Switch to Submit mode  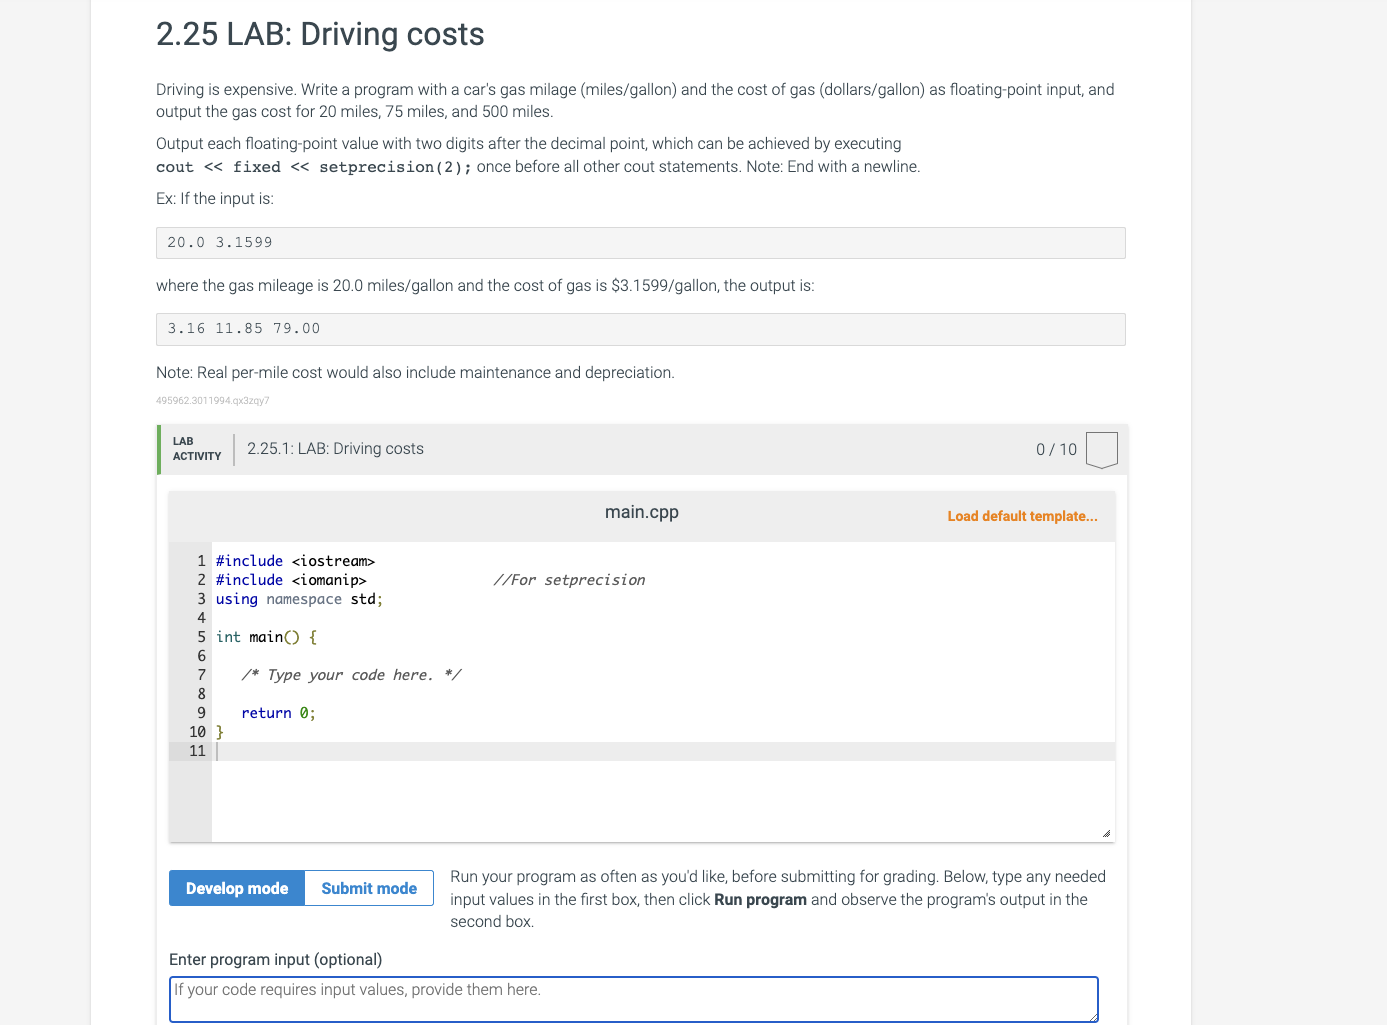pyautogui.click(x=368, y=888)
